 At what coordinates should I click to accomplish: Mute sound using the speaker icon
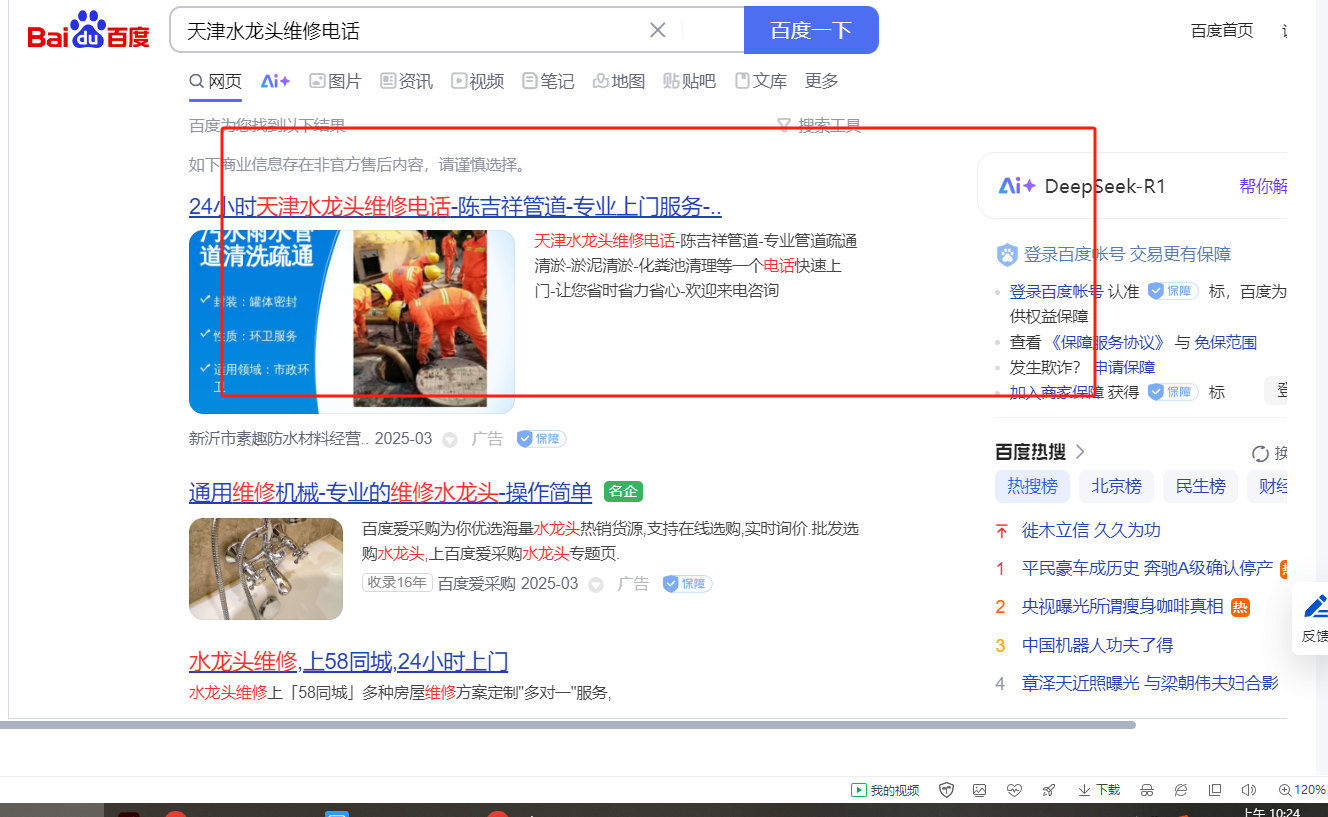1248,790
